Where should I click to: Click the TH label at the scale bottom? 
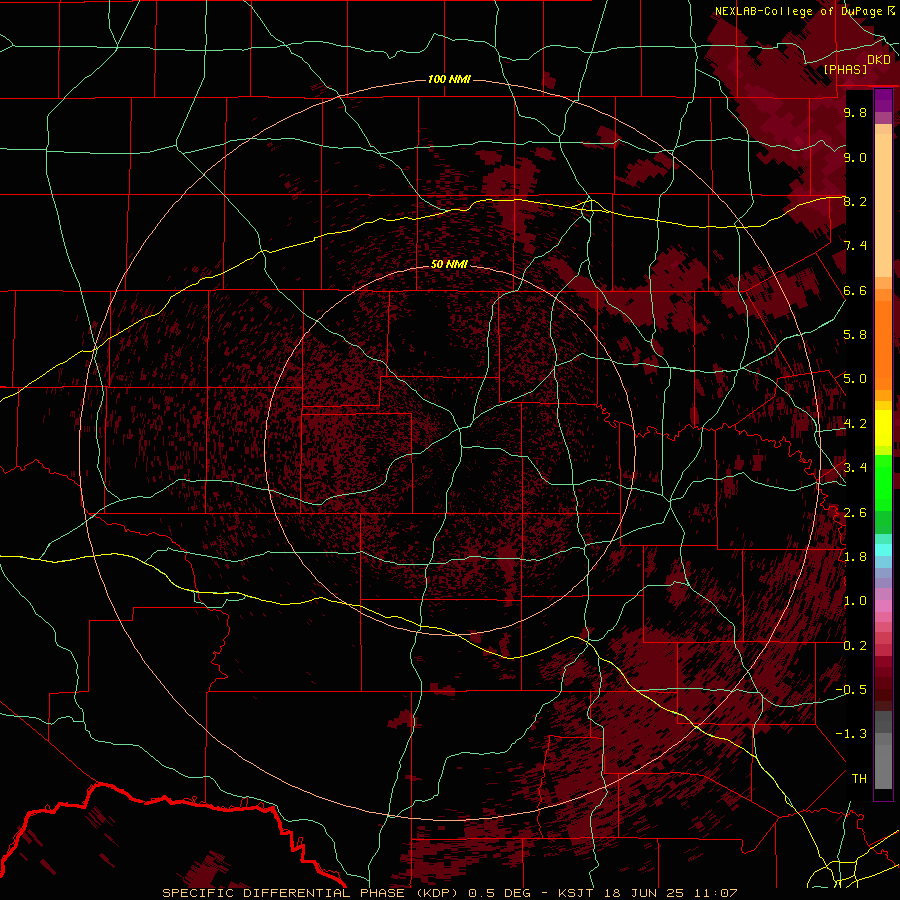point(859,779)
